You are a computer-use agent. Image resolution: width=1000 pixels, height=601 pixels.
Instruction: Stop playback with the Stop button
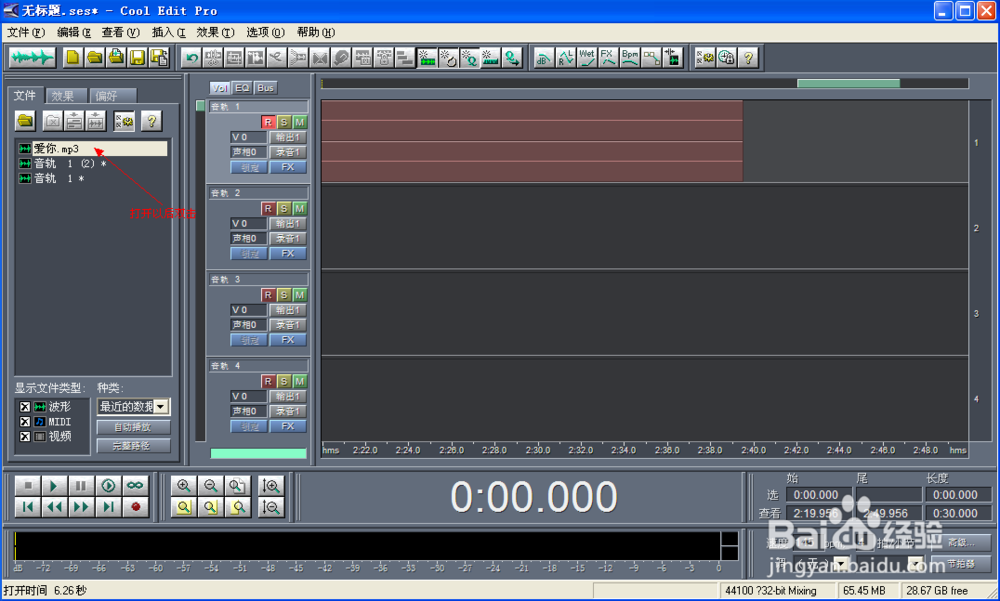[x=27, y=486]
